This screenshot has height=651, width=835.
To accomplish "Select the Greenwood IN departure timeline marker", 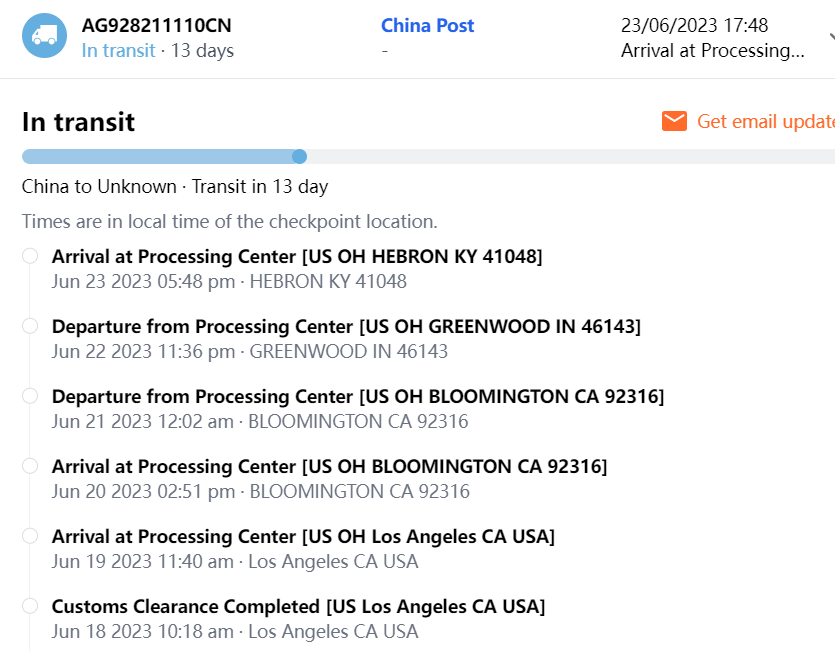I will (x=30, y=326).
